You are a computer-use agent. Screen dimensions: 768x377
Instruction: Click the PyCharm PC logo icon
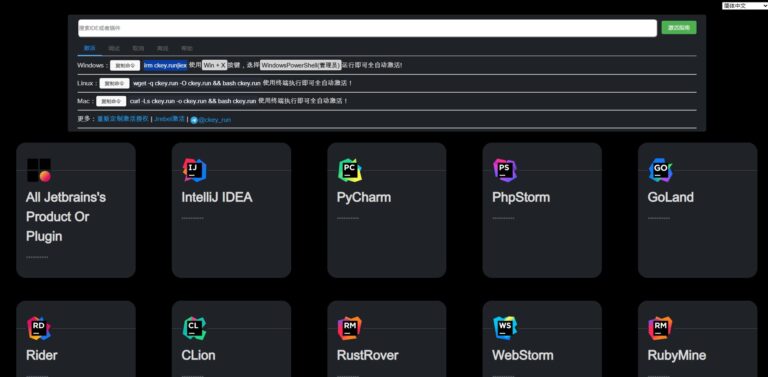click(350, 170)
